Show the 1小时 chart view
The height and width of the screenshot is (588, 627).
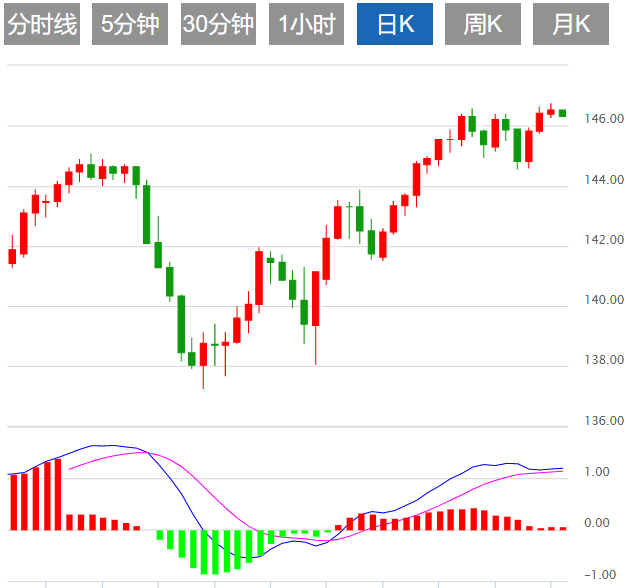pyautogui.click(x=306, y=25)
